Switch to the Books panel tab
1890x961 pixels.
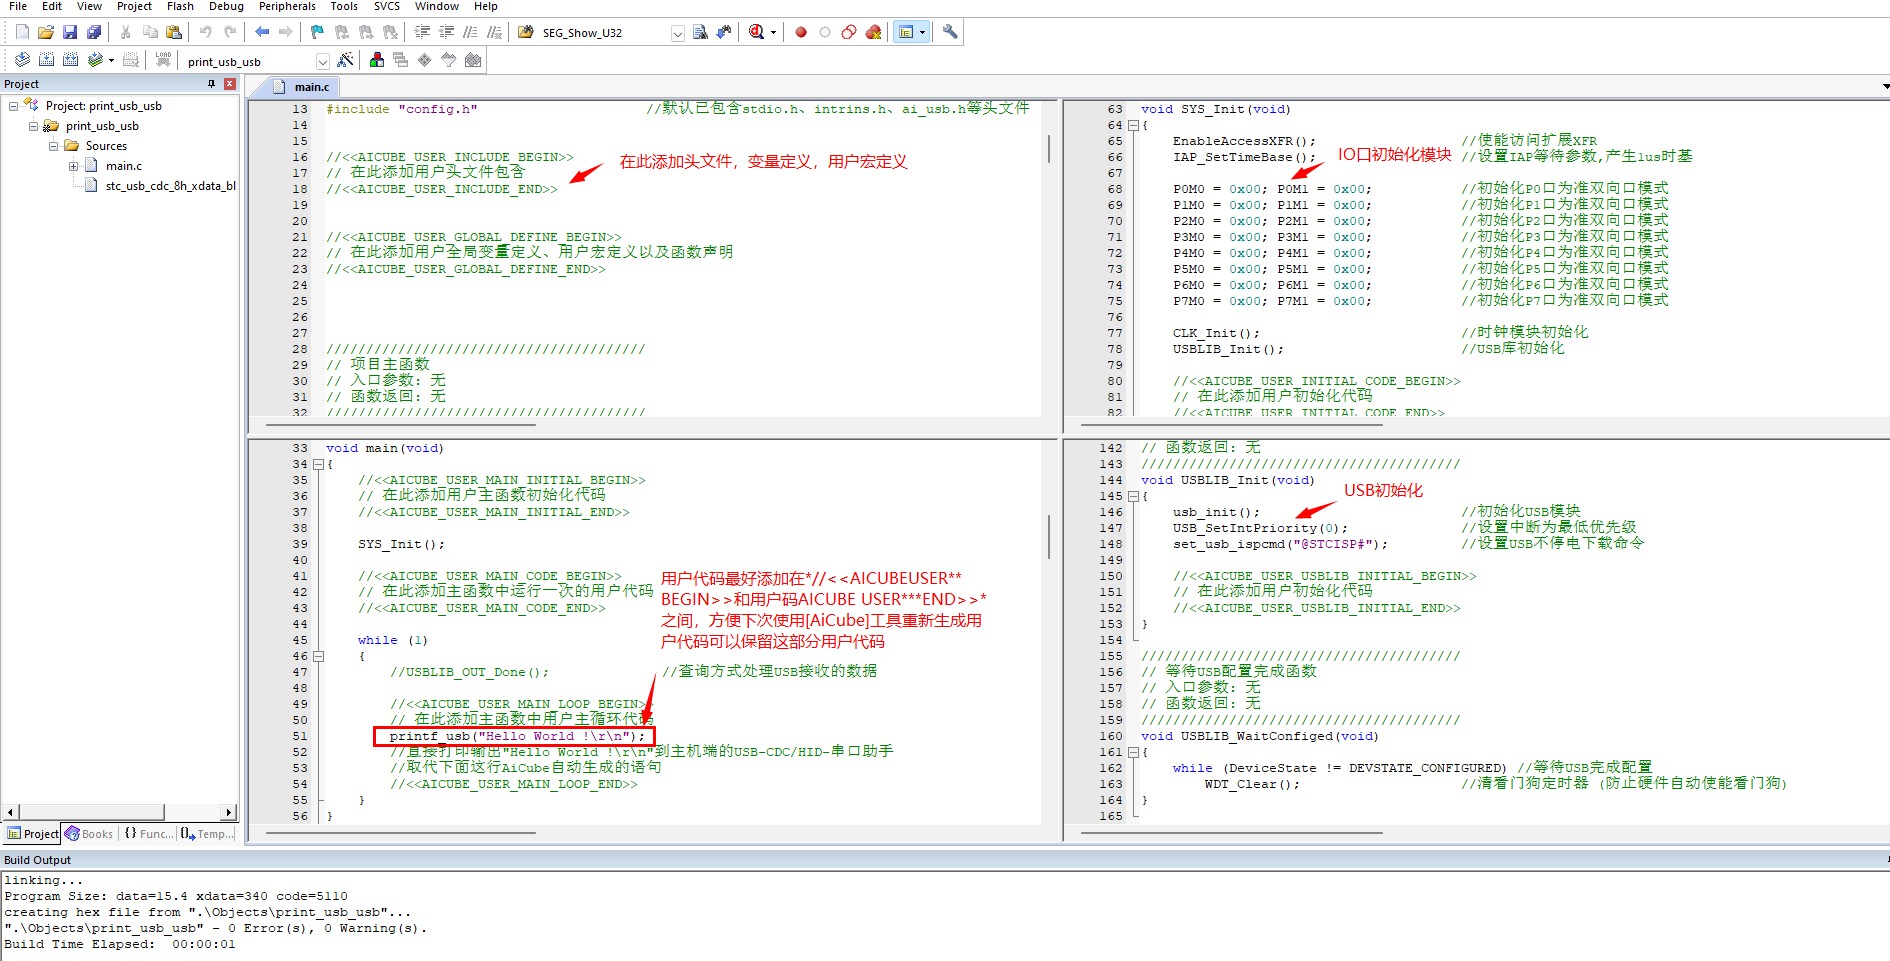coord(89,834)
